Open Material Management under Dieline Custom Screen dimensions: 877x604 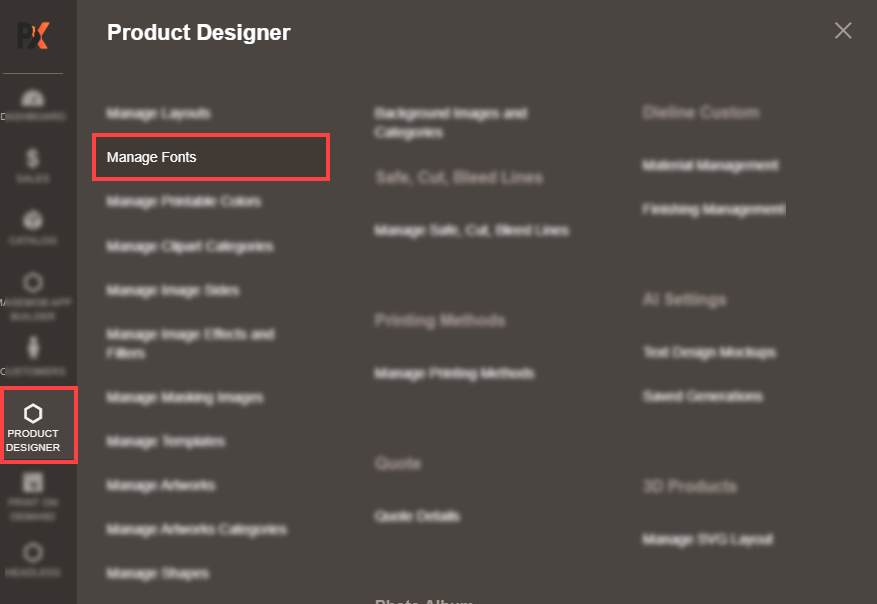[710, 165]
